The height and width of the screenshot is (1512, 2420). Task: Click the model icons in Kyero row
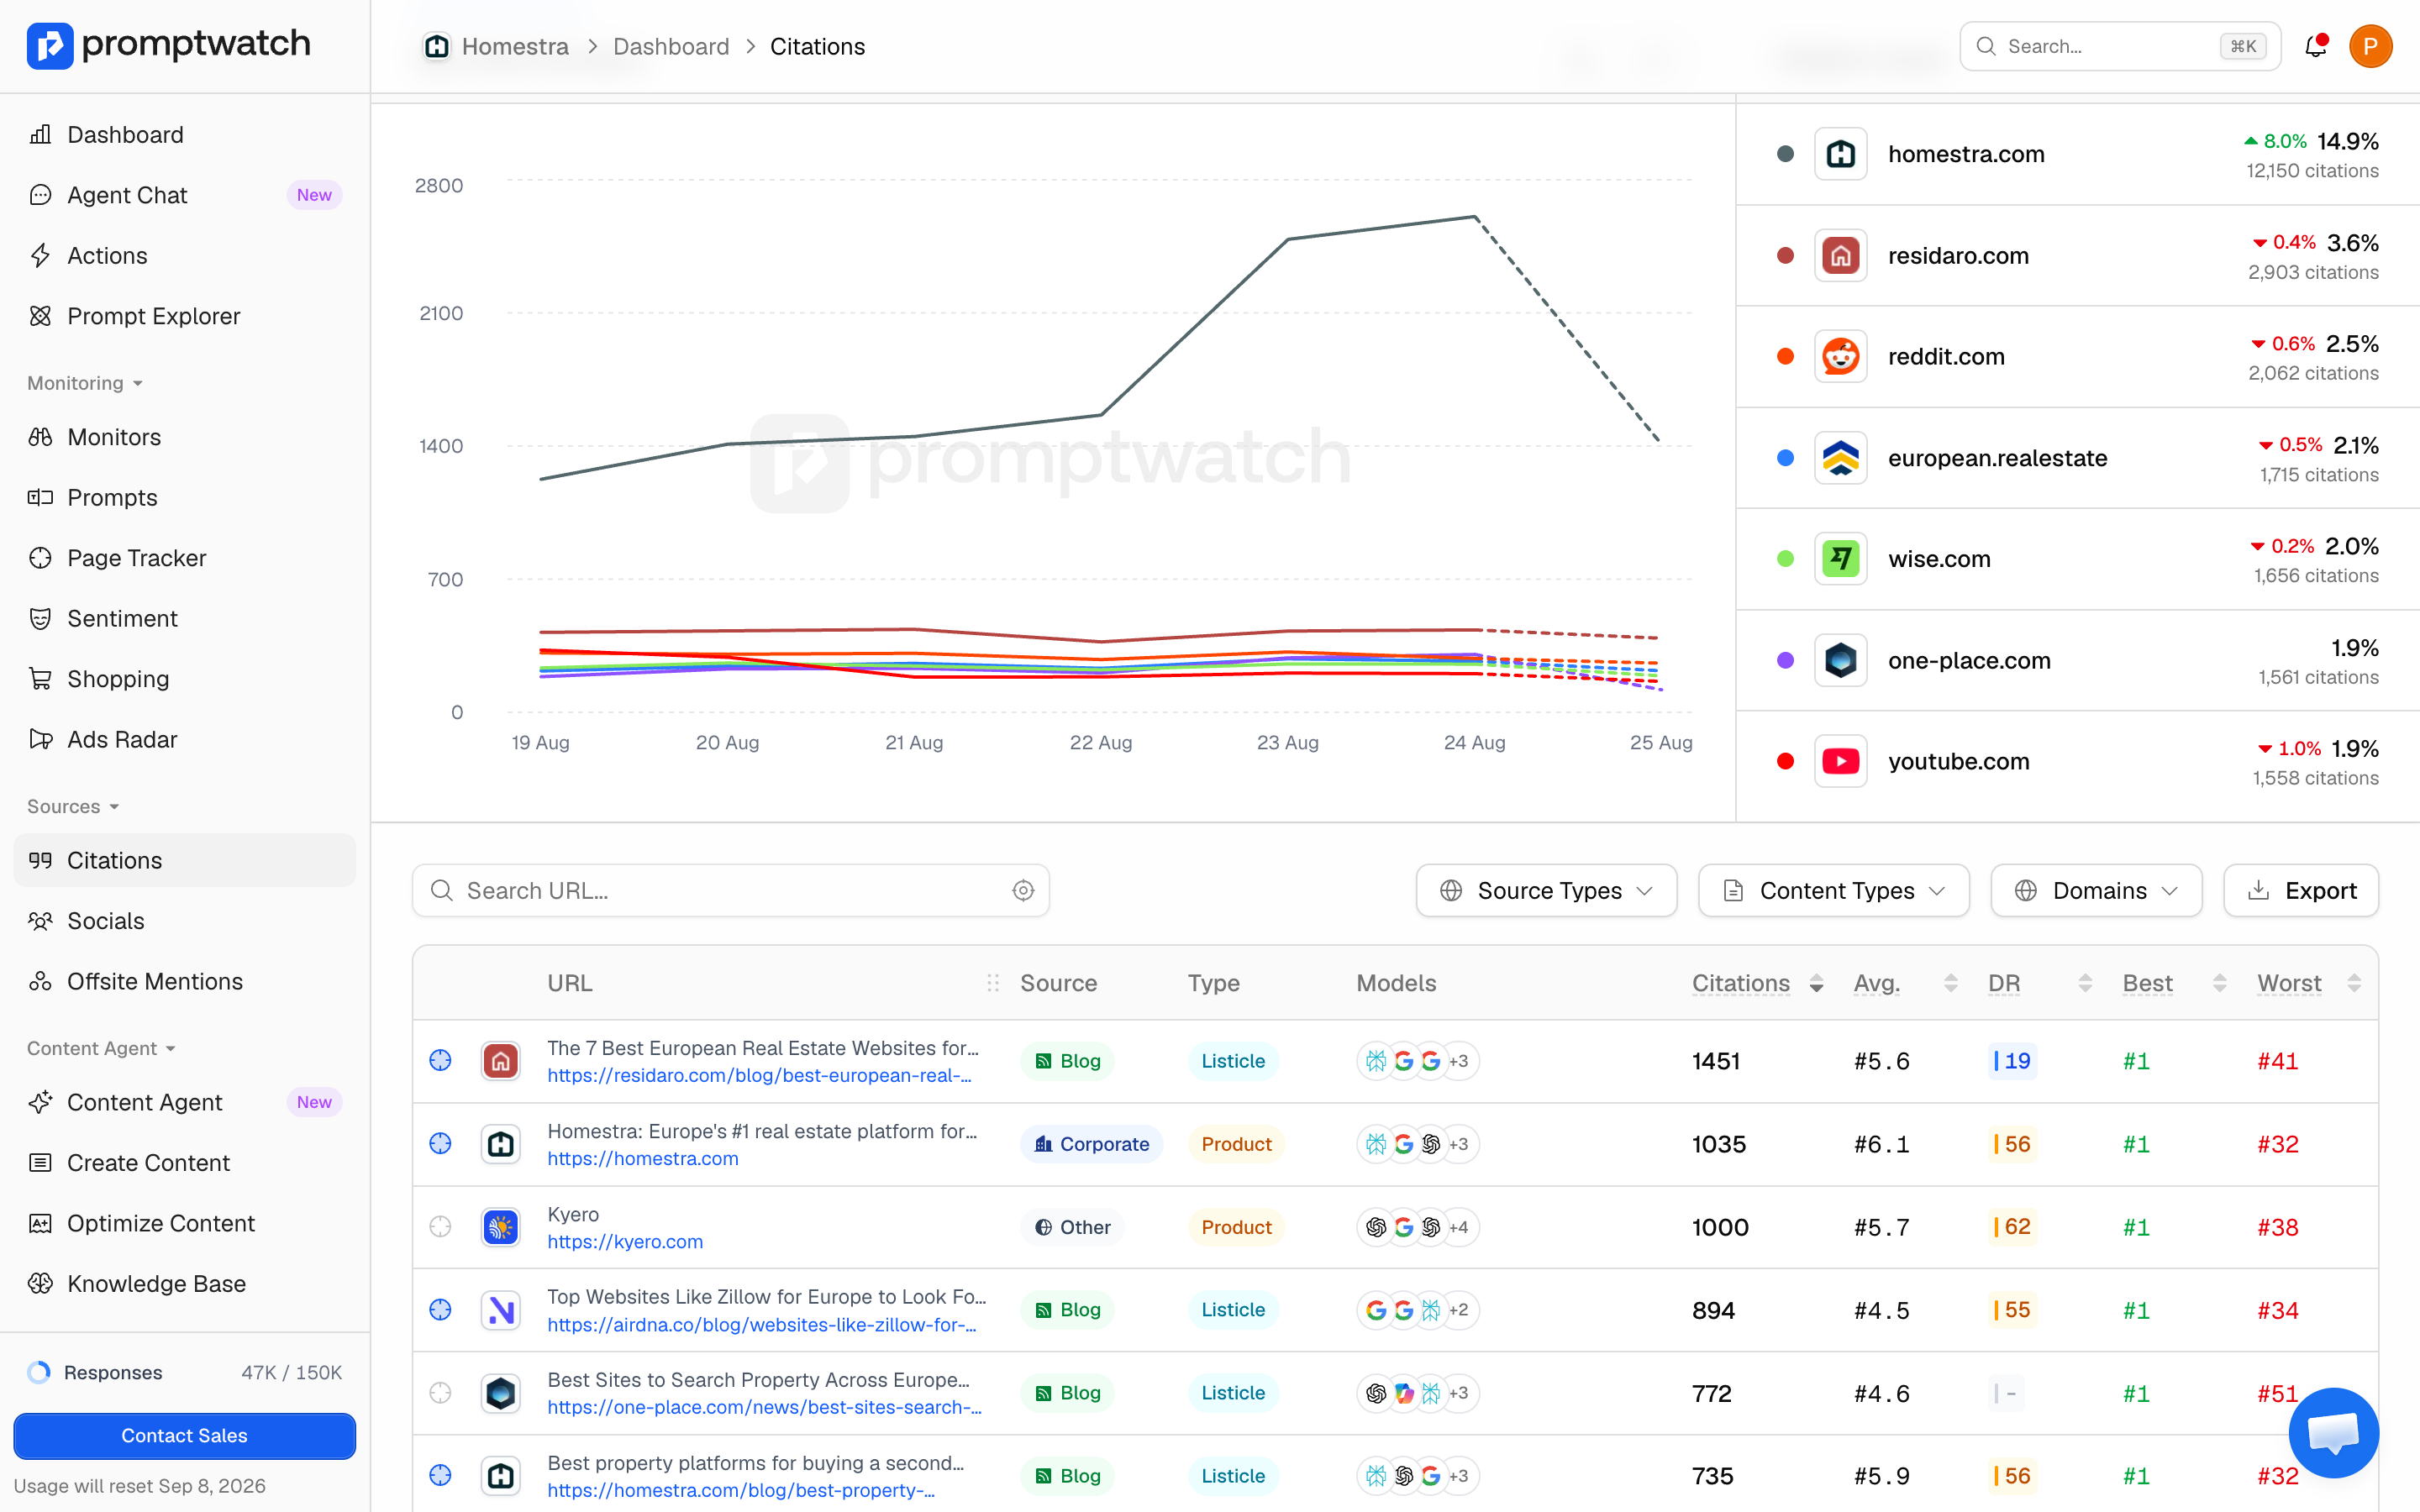pos(1417,1227)
